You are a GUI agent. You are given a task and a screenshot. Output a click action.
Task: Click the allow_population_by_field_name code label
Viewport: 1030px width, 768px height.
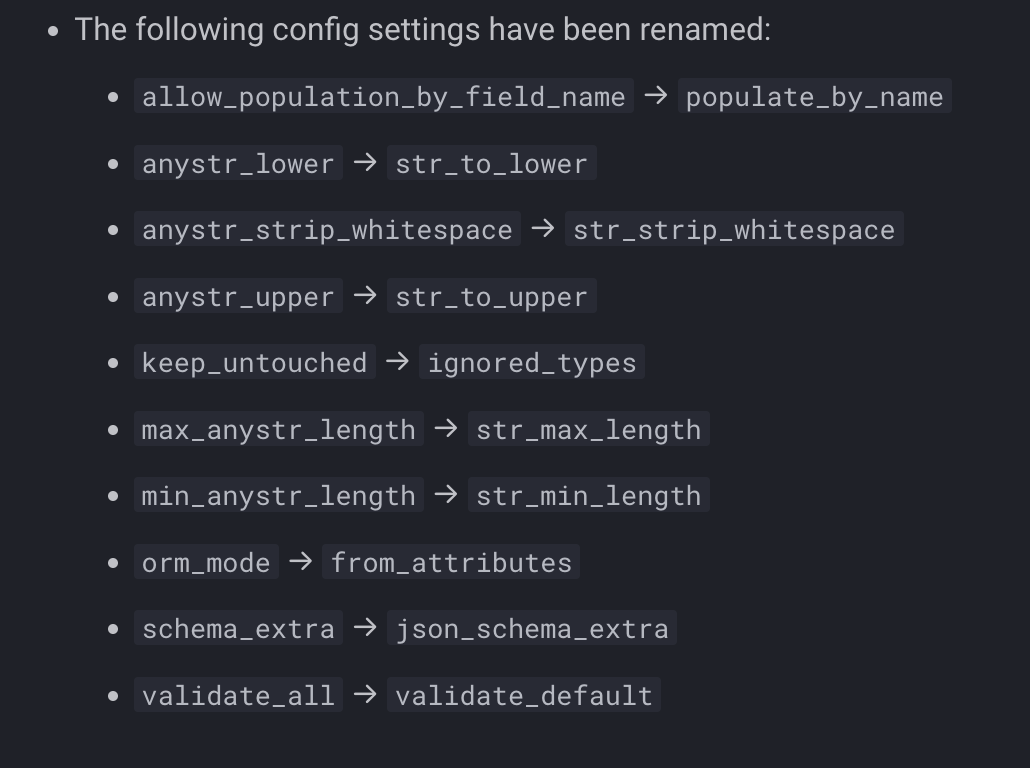coord(383,97)
